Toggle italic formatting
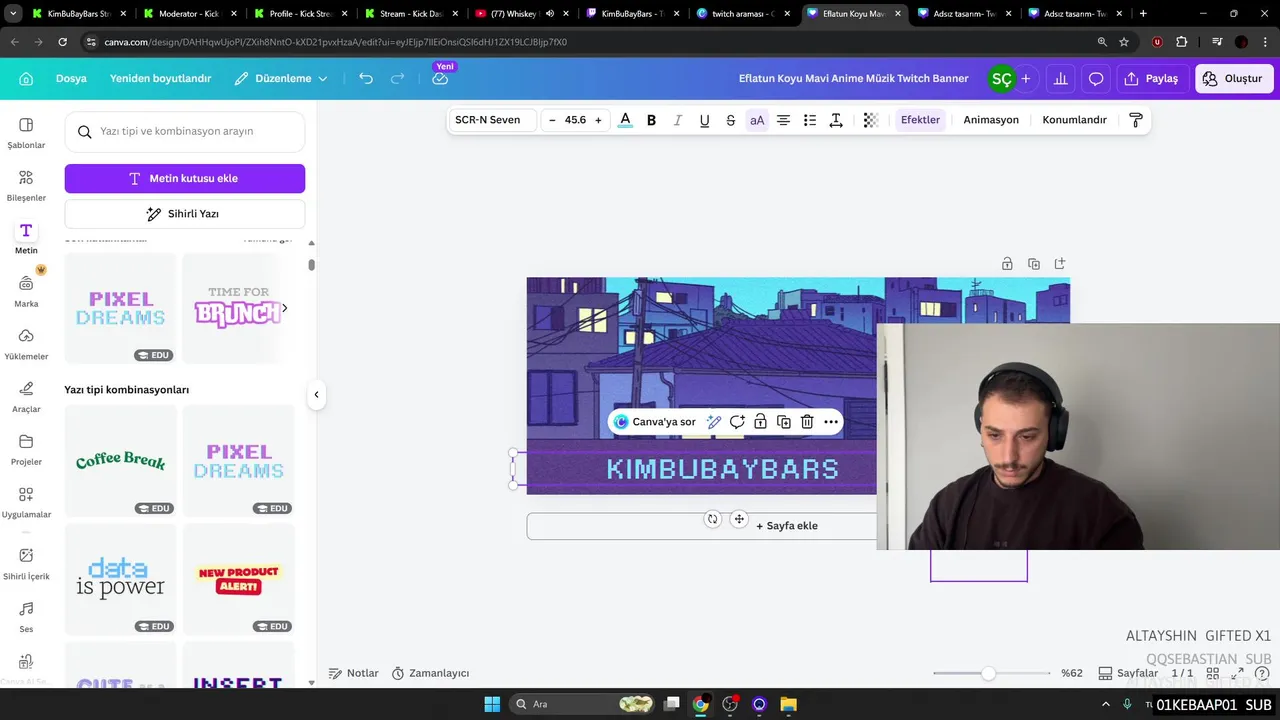This screenshot has height=720, width=1280. 677,120
